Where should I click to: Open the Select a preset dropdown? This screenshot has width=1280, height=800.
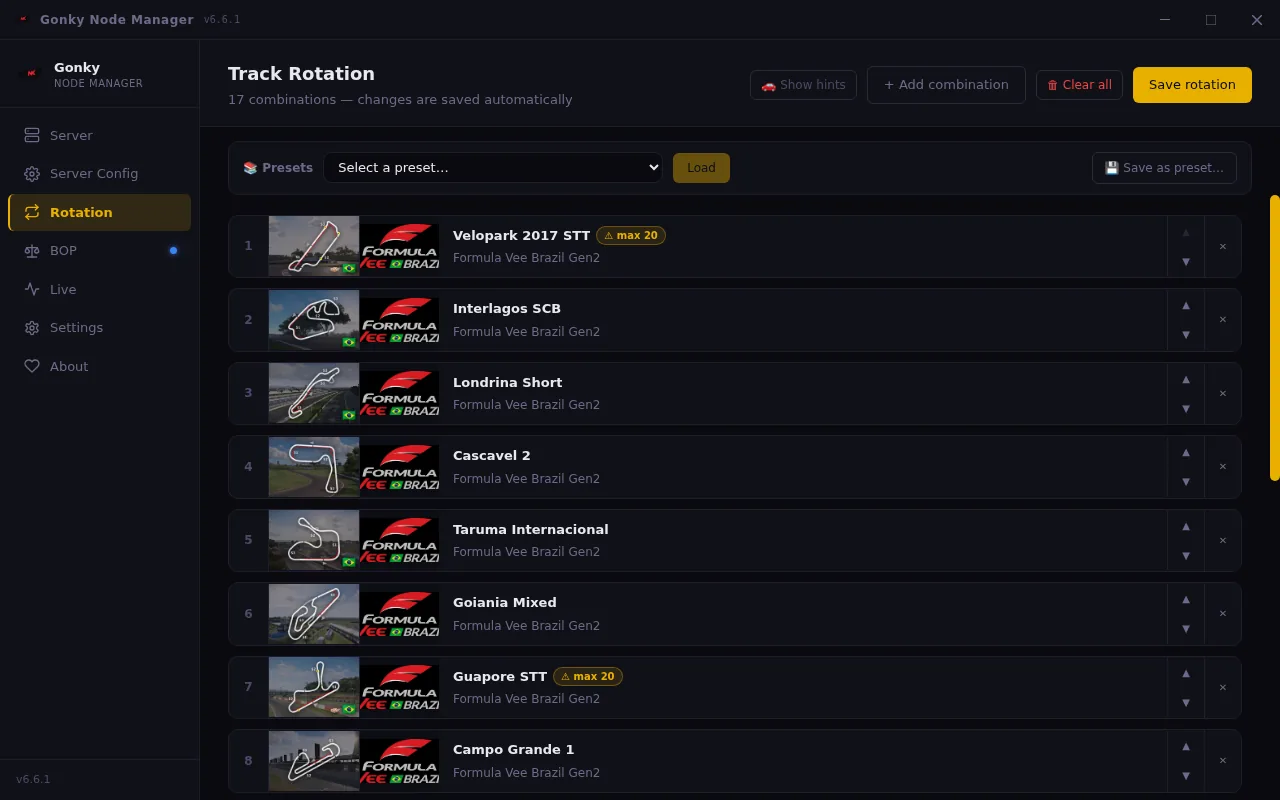(492, 167)
